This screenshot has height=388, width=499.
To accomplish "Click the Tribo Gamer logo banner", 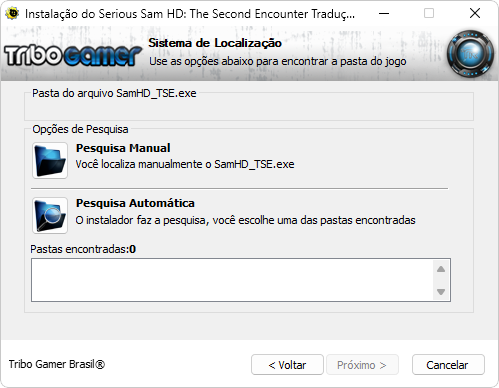I will 73,55.
